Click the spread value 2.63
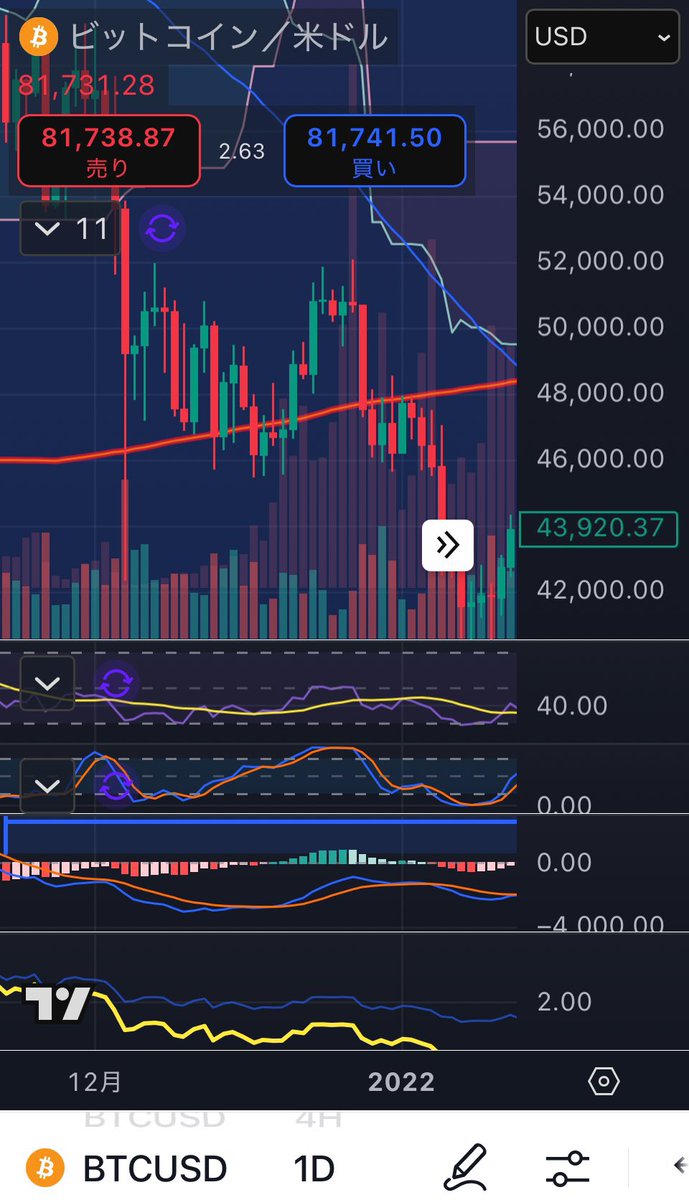This screenshot has height=1200, width=689. (x=242, y=151)
